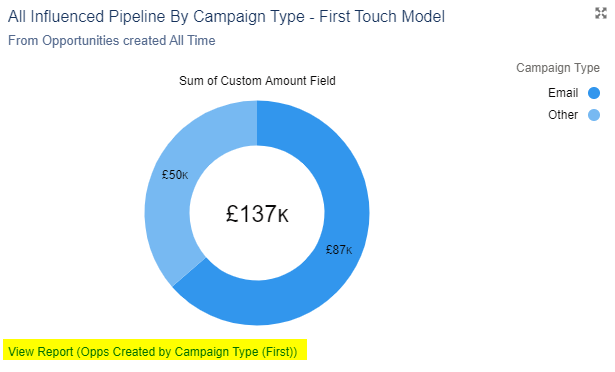The image size is (615, 372).
Task: Click the Other legend color dot
Action: coord(594,115)
